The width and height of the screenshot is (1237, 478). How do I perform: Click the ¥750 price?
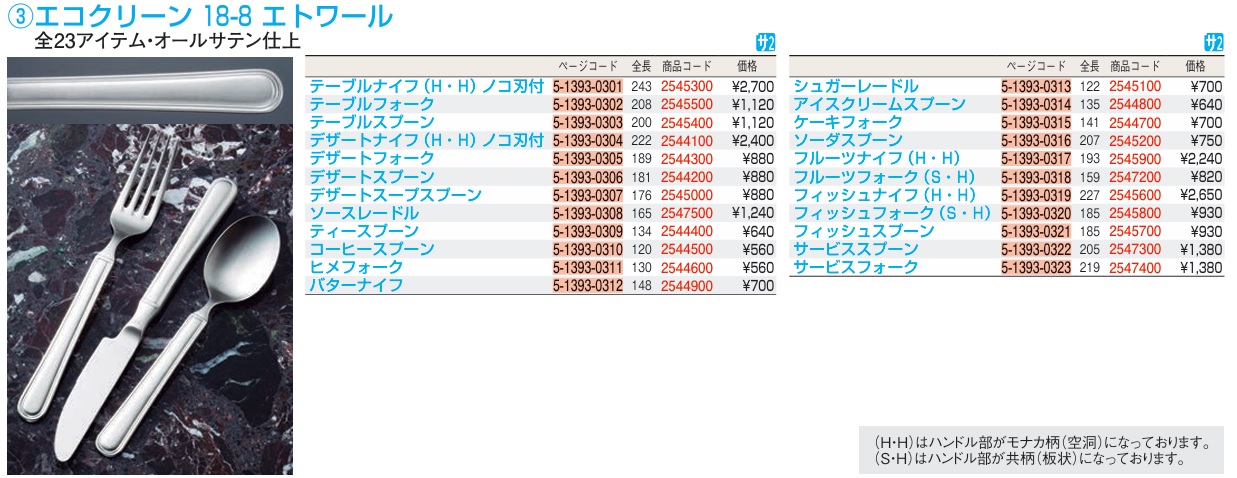click(x=1207, y=141)
